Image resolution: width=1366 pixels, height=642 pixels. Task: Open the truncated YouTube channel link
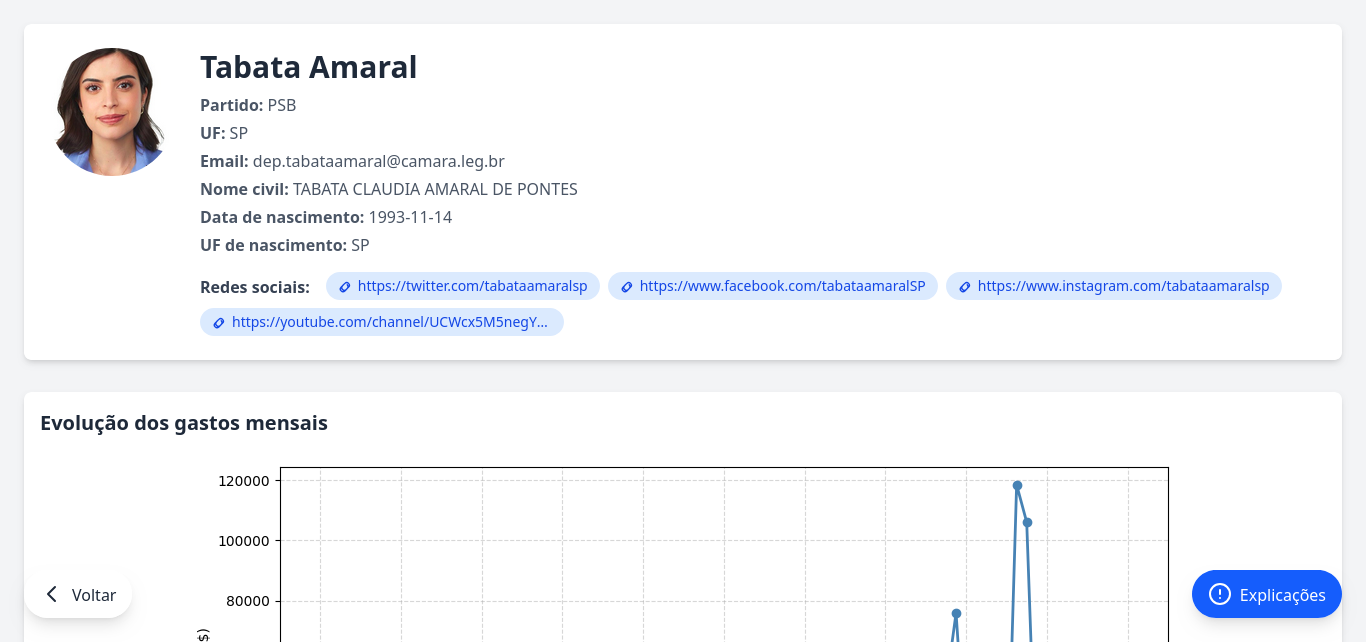[390, 322]
